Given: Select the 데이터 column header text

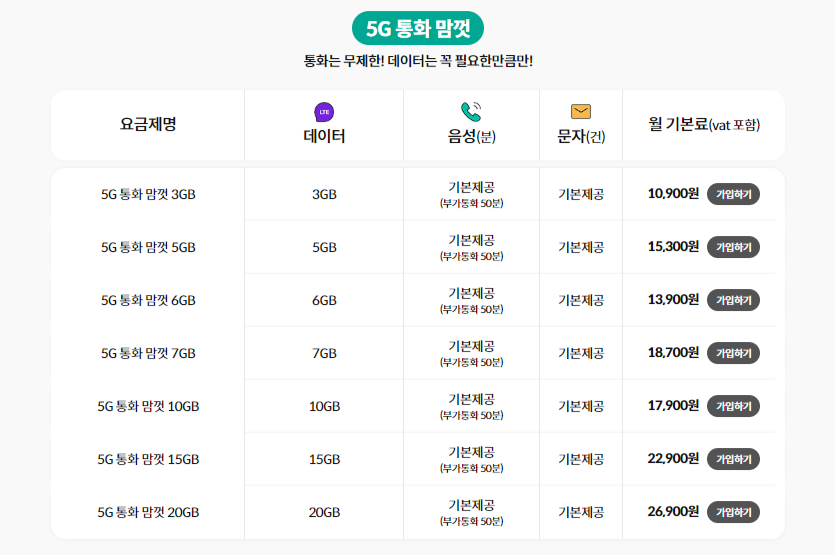Looking at the screenshot, I should coord(324,136).
